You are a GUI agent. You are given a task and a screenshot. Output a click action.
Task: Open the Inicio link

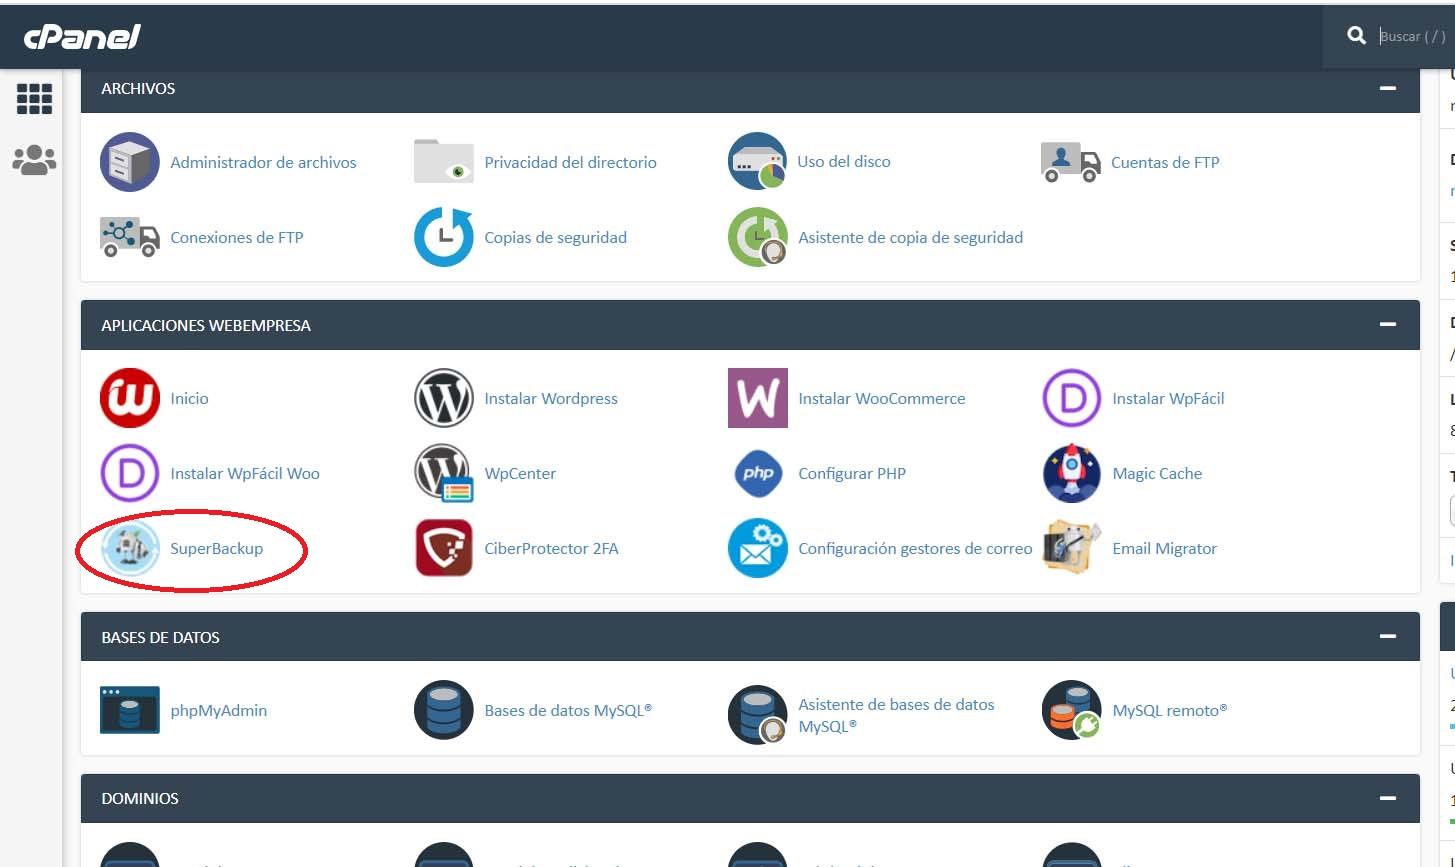189,398
